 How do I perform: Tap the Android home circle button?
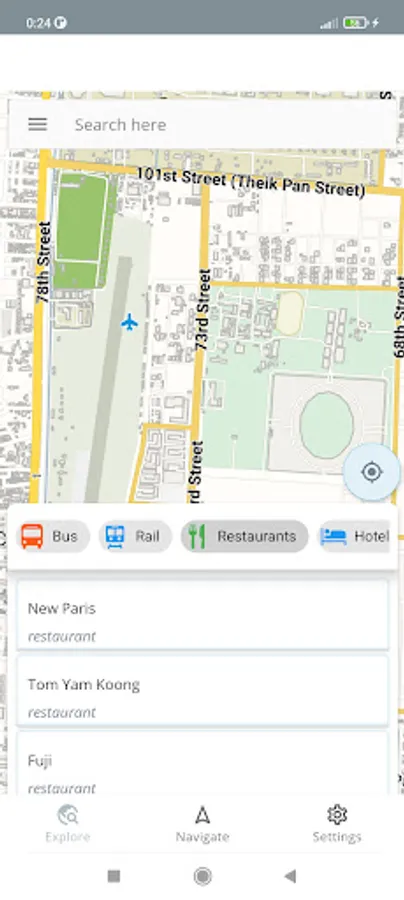coord(202,876)
